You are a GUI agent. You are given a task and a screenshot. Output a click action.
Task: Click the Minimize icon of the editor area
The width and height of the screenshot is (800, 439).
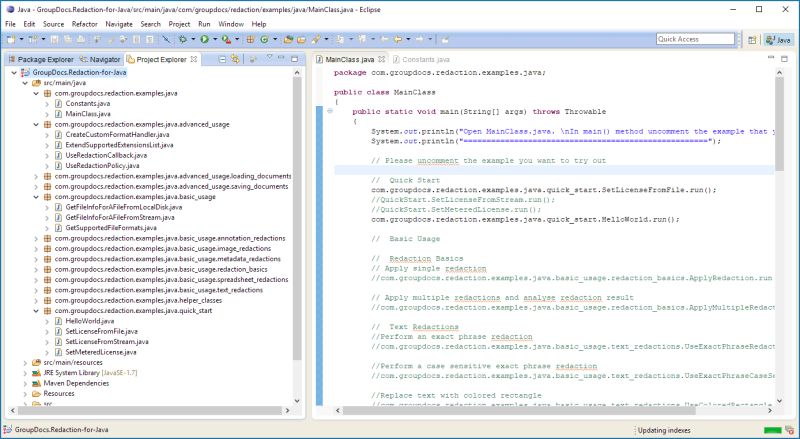(771, 58)
